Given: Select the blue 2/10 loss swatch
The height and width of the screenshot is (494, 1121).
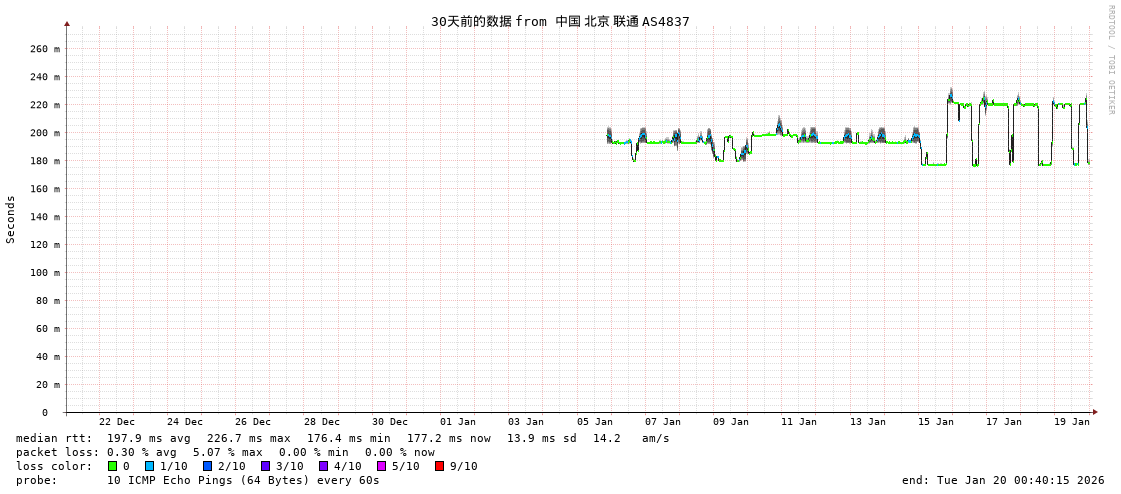Looking at the screenshot, I should click(x=207, y=466).
